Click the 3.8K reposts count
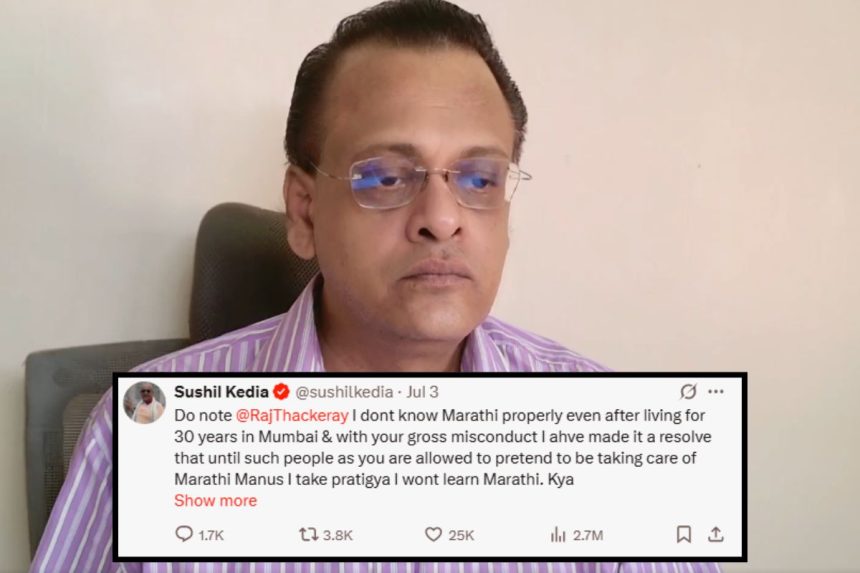Viewport: 860px width, 573px height. coord(338,535)
